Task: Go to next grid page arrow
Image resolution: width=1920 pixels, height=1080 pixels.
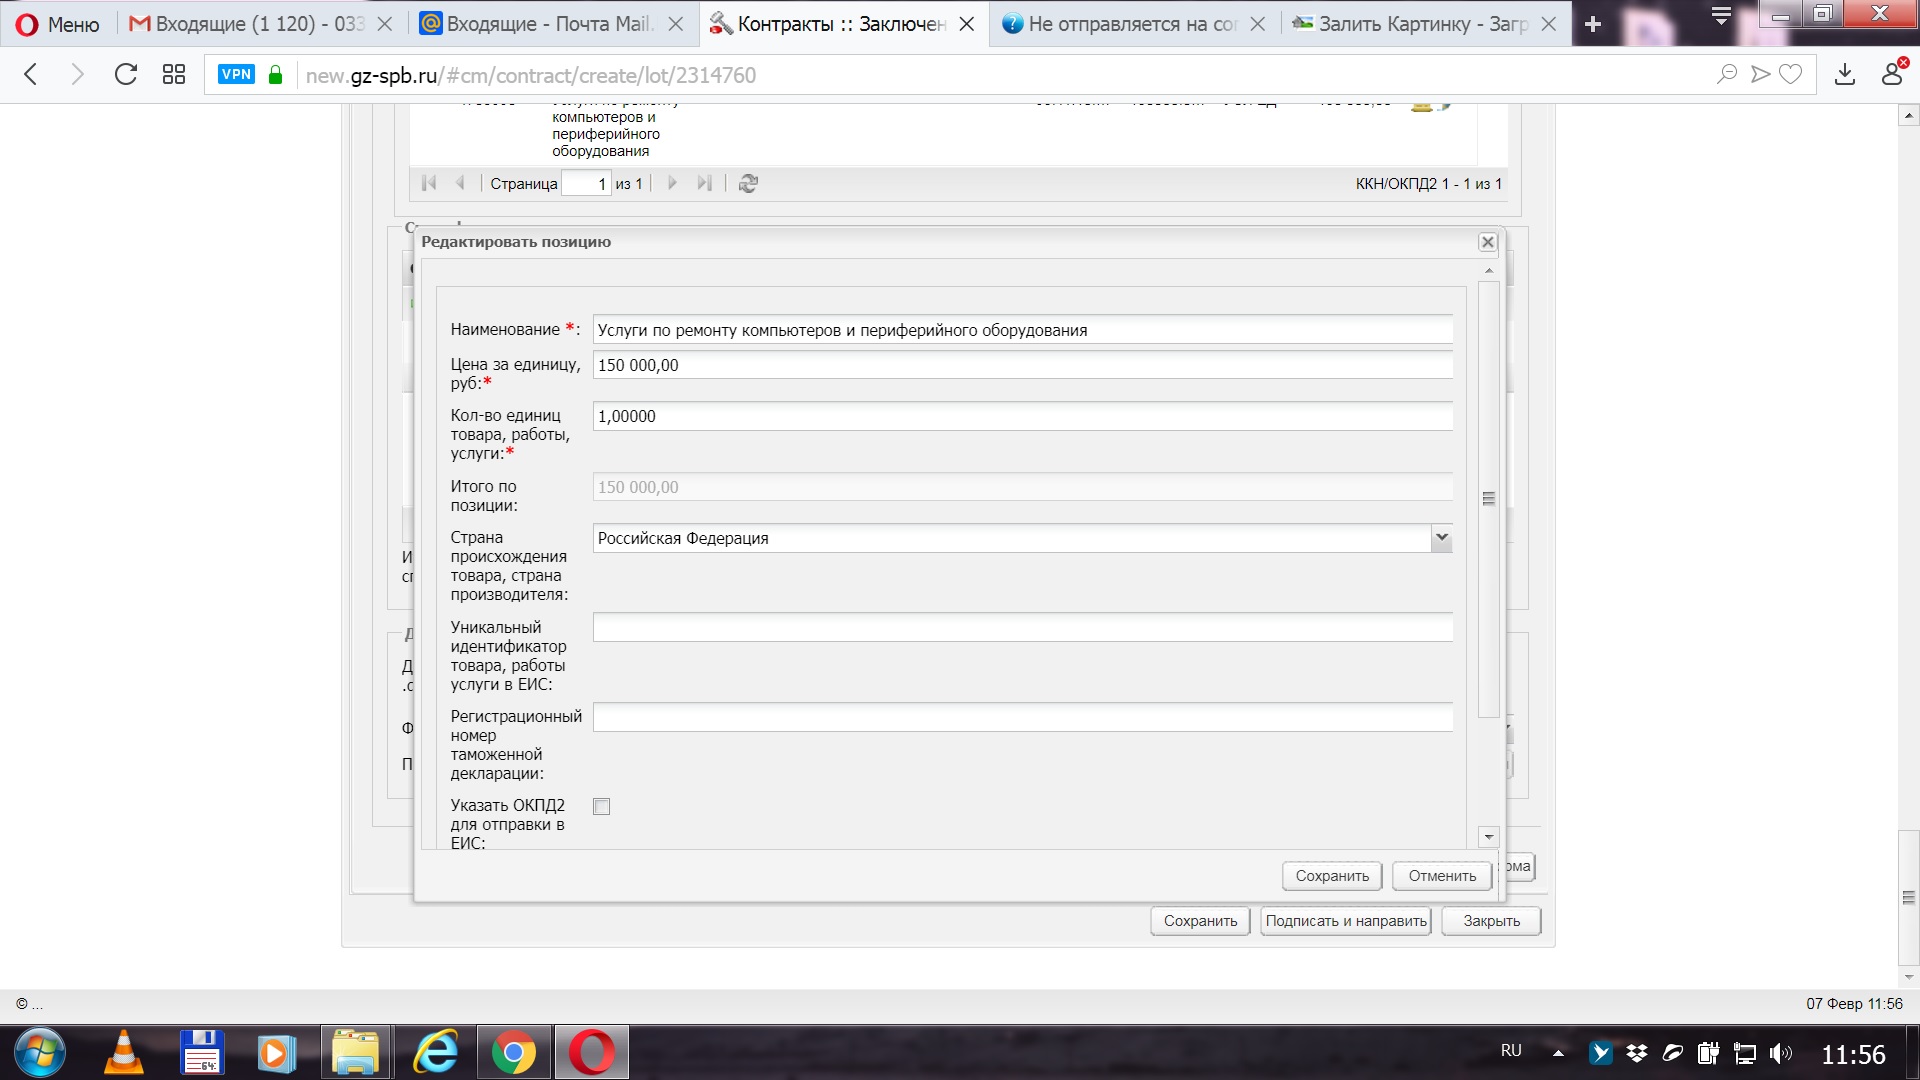Action: coord(672,183)
